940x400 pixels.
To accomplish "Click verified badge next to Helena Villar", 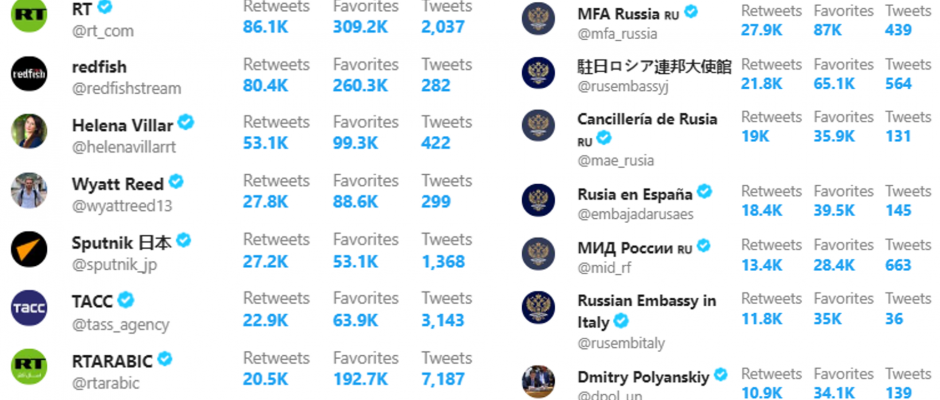I will [186, 122].
